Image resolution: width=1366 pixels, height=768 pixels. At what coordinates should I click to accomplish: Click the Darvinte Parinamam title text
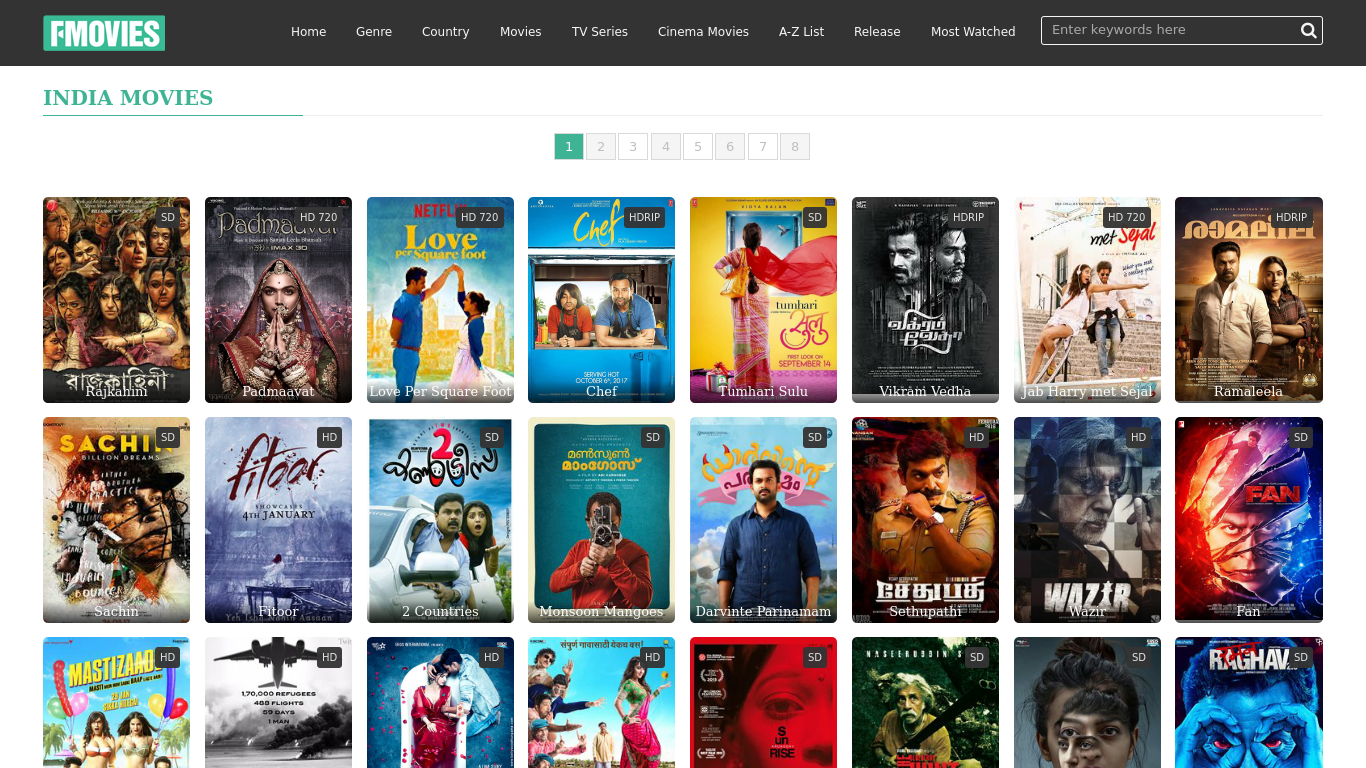point(763,611)
